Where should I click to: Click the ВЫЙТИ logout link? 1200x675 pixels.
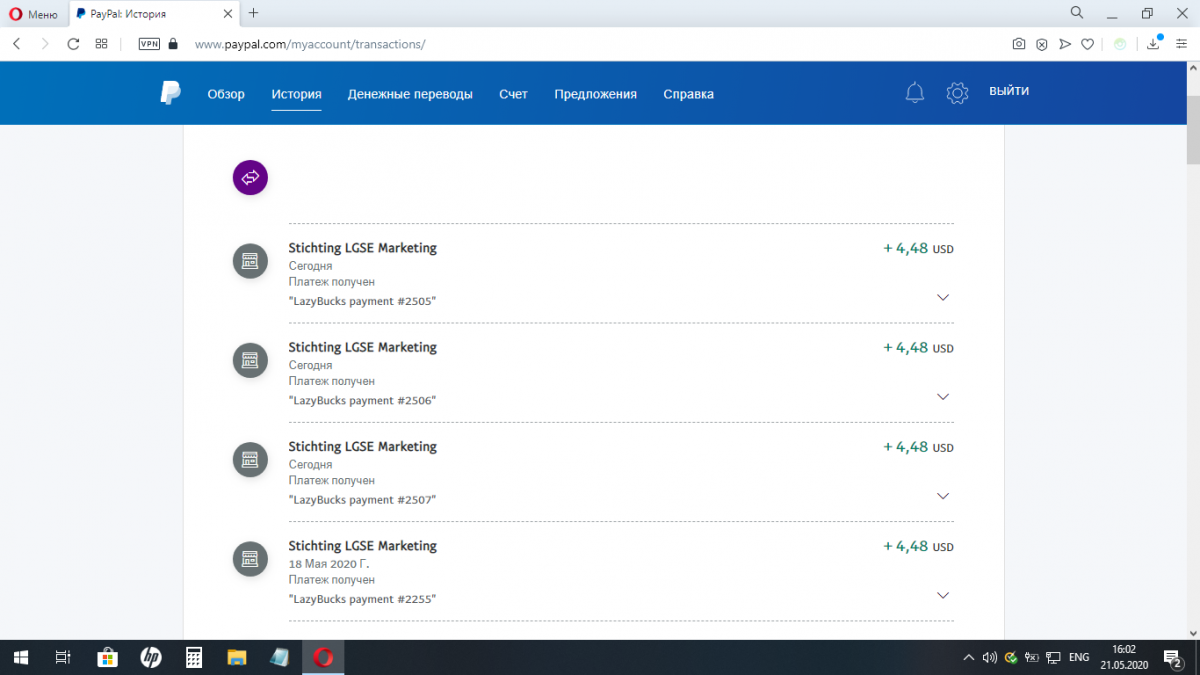click(x=1009, y=91)
